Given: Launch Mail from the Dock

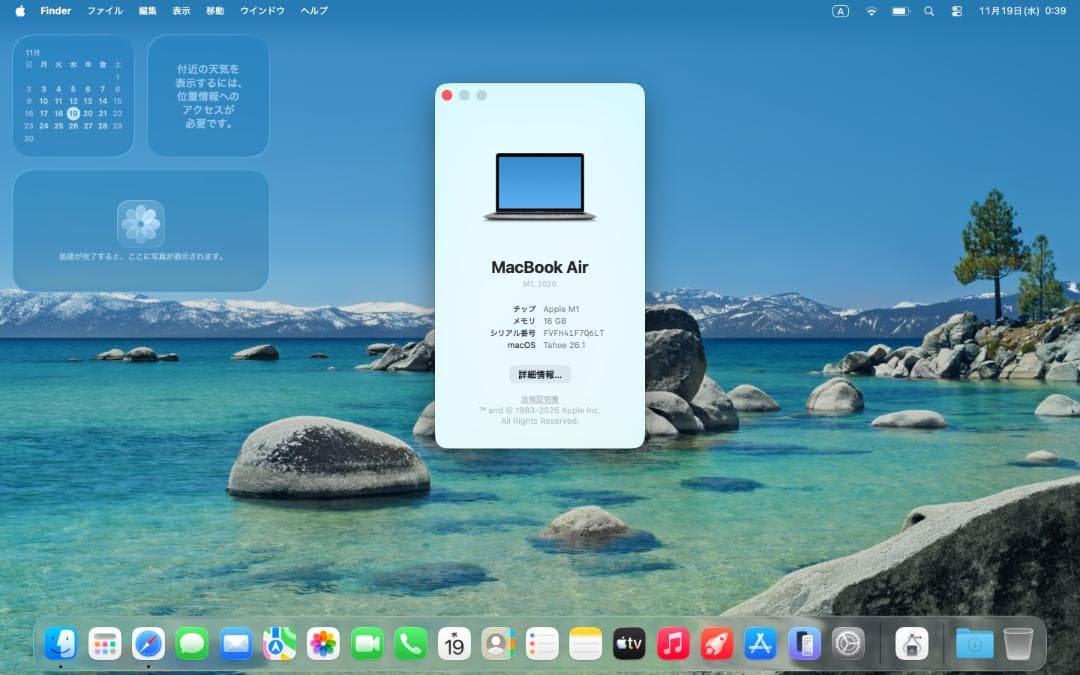Looking at the screenshot, I should 237,643.
